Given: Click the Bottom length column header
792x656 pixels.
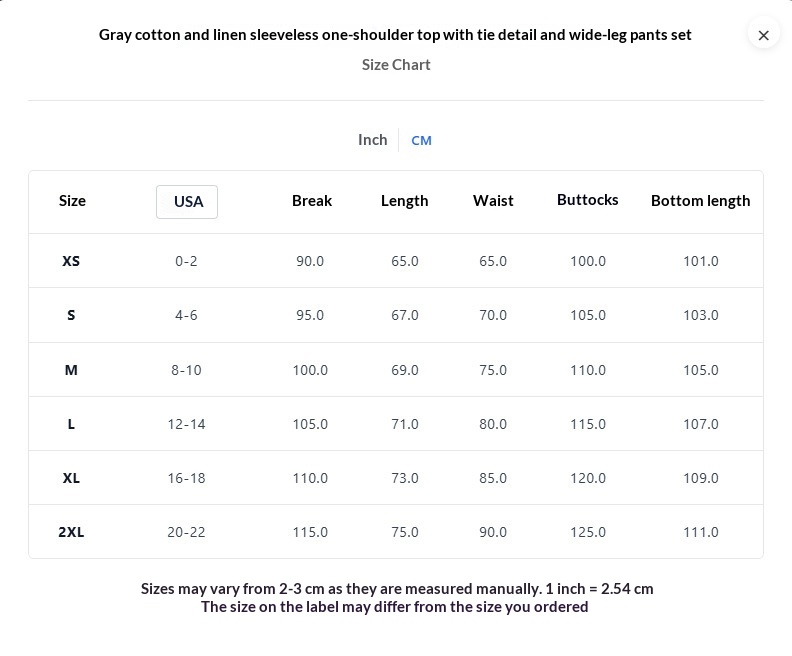Looking at the screenshot, I should click(x=700, y=201).
